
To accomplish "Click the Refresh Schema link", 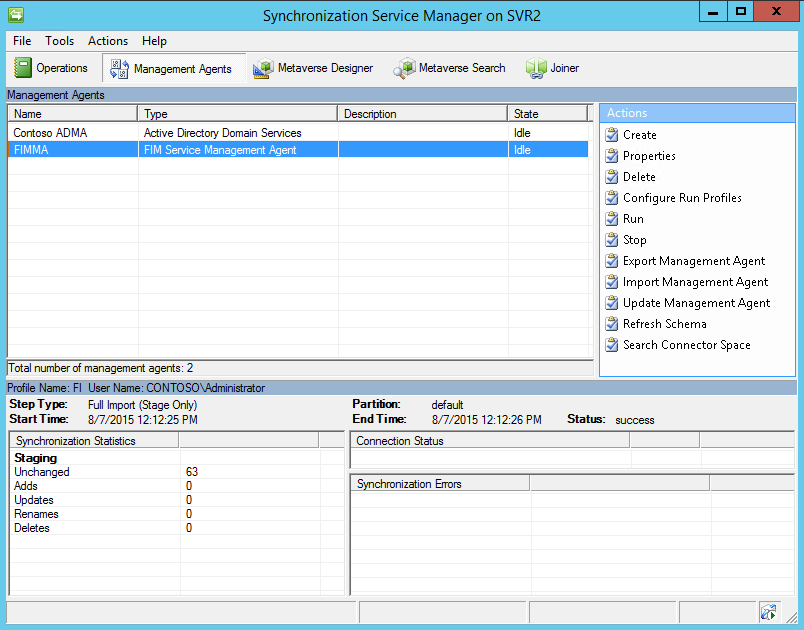I will [x=665, y=324].
